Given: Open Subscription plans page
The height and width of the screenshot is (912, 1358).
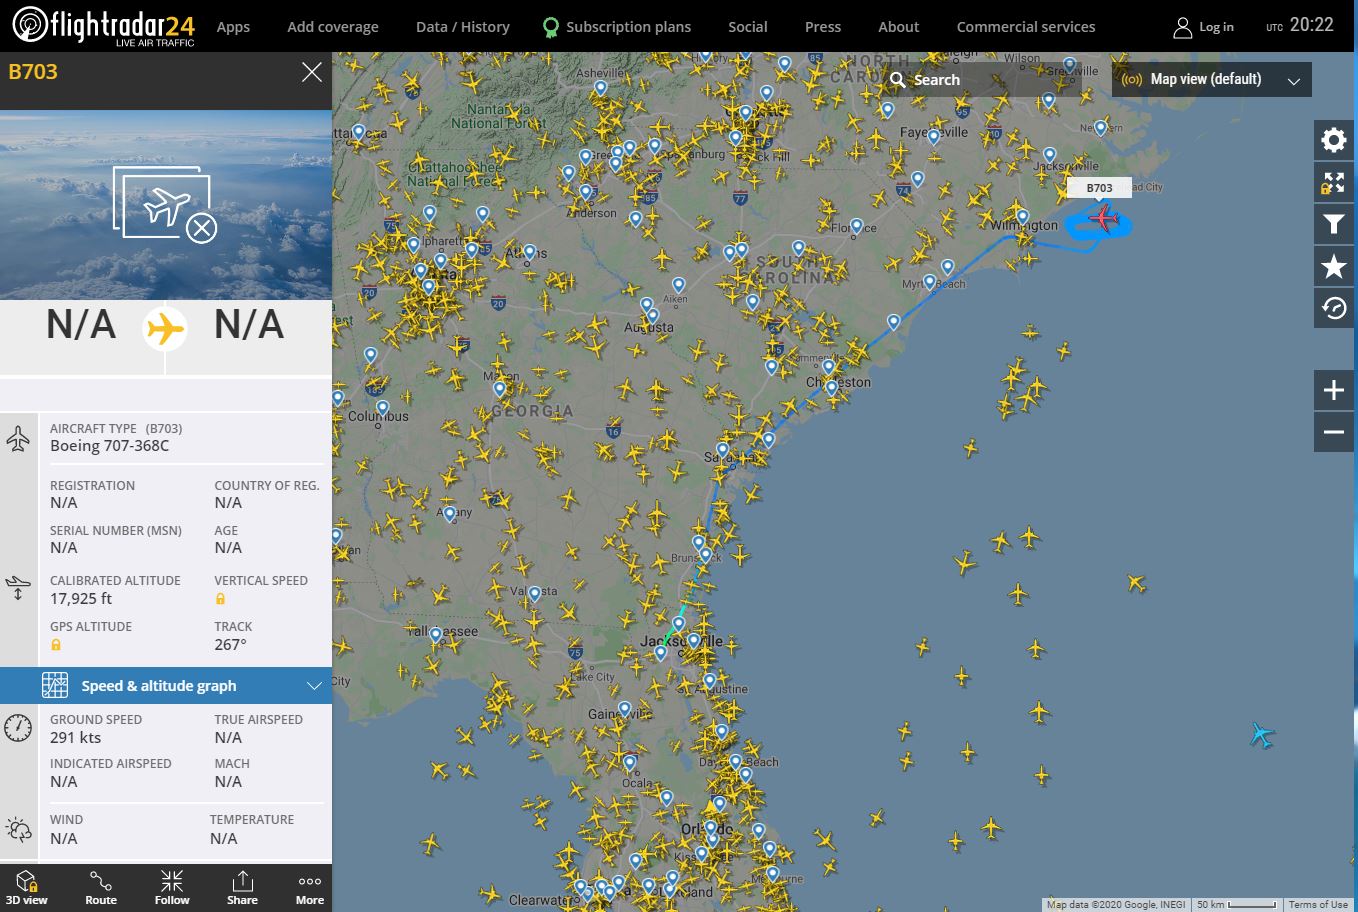Looking at the screenshot, I should 628,27.
